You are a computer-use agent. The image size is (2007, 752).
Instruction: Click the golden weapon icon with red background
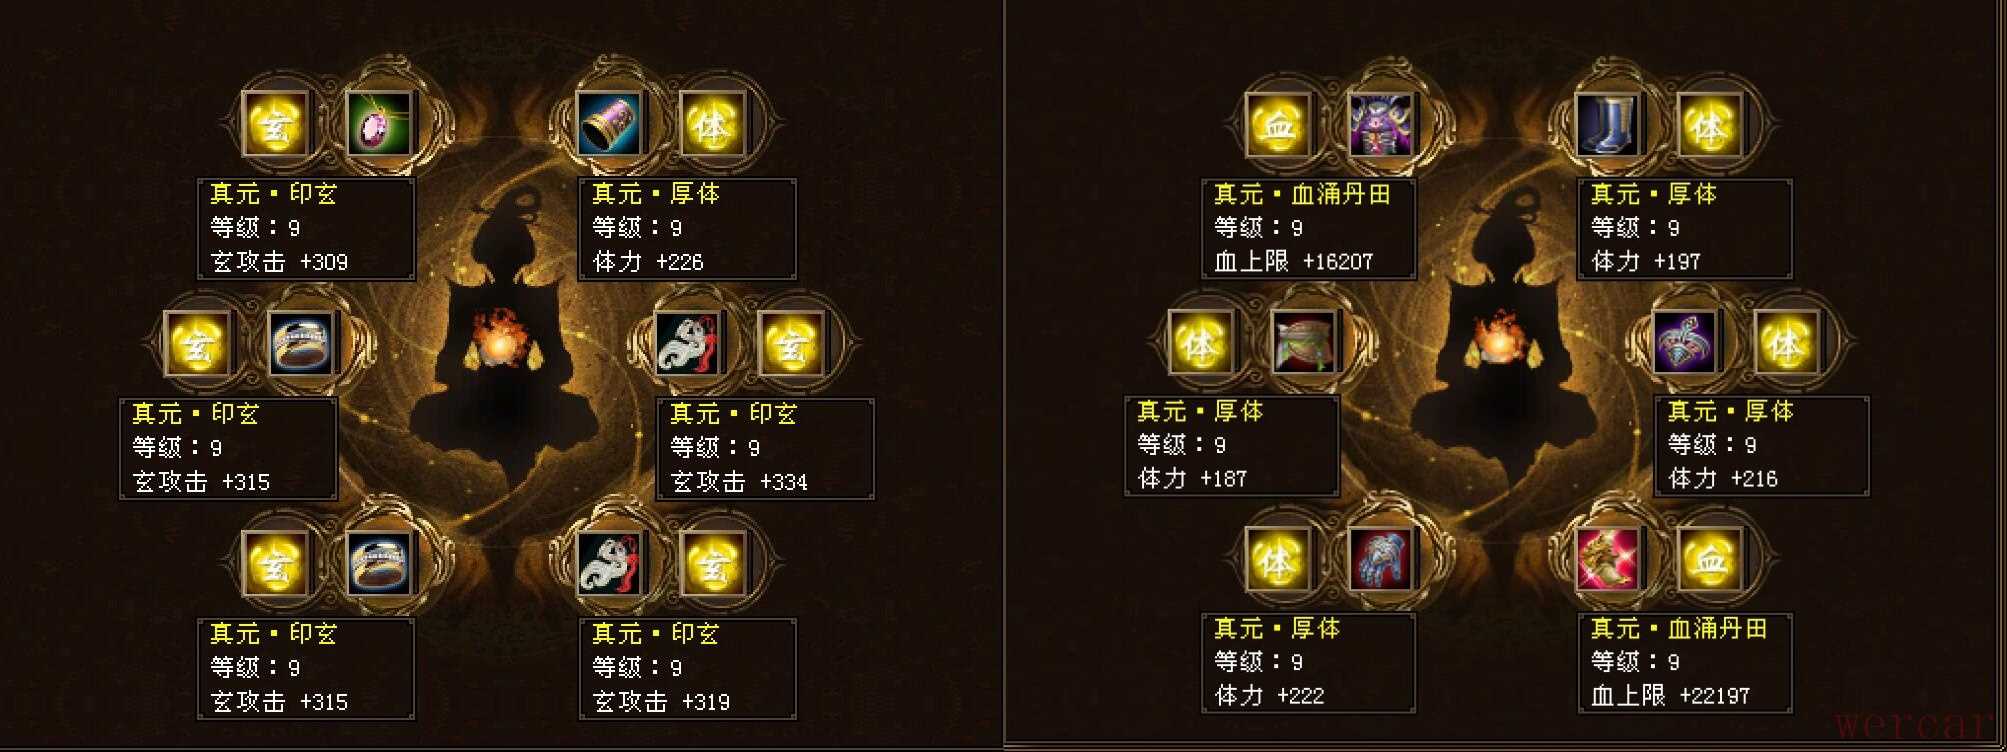point(1607,559)
